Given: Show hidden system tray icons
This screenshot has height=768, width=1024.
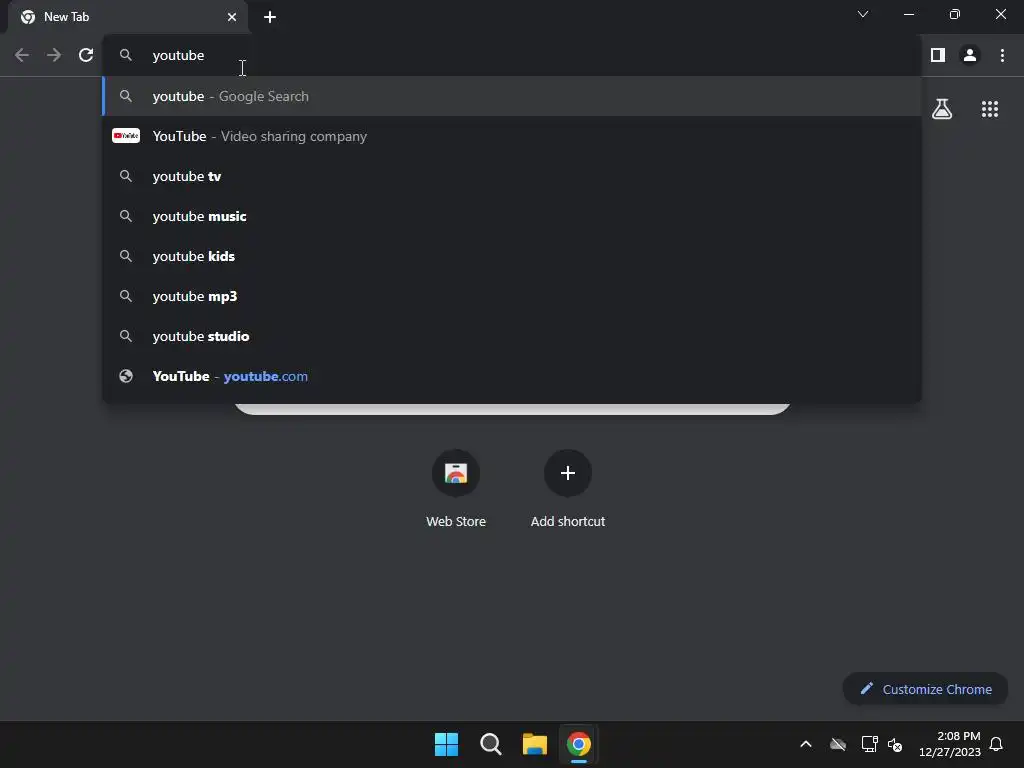Looking at the screenshot, I should point(806,744).
